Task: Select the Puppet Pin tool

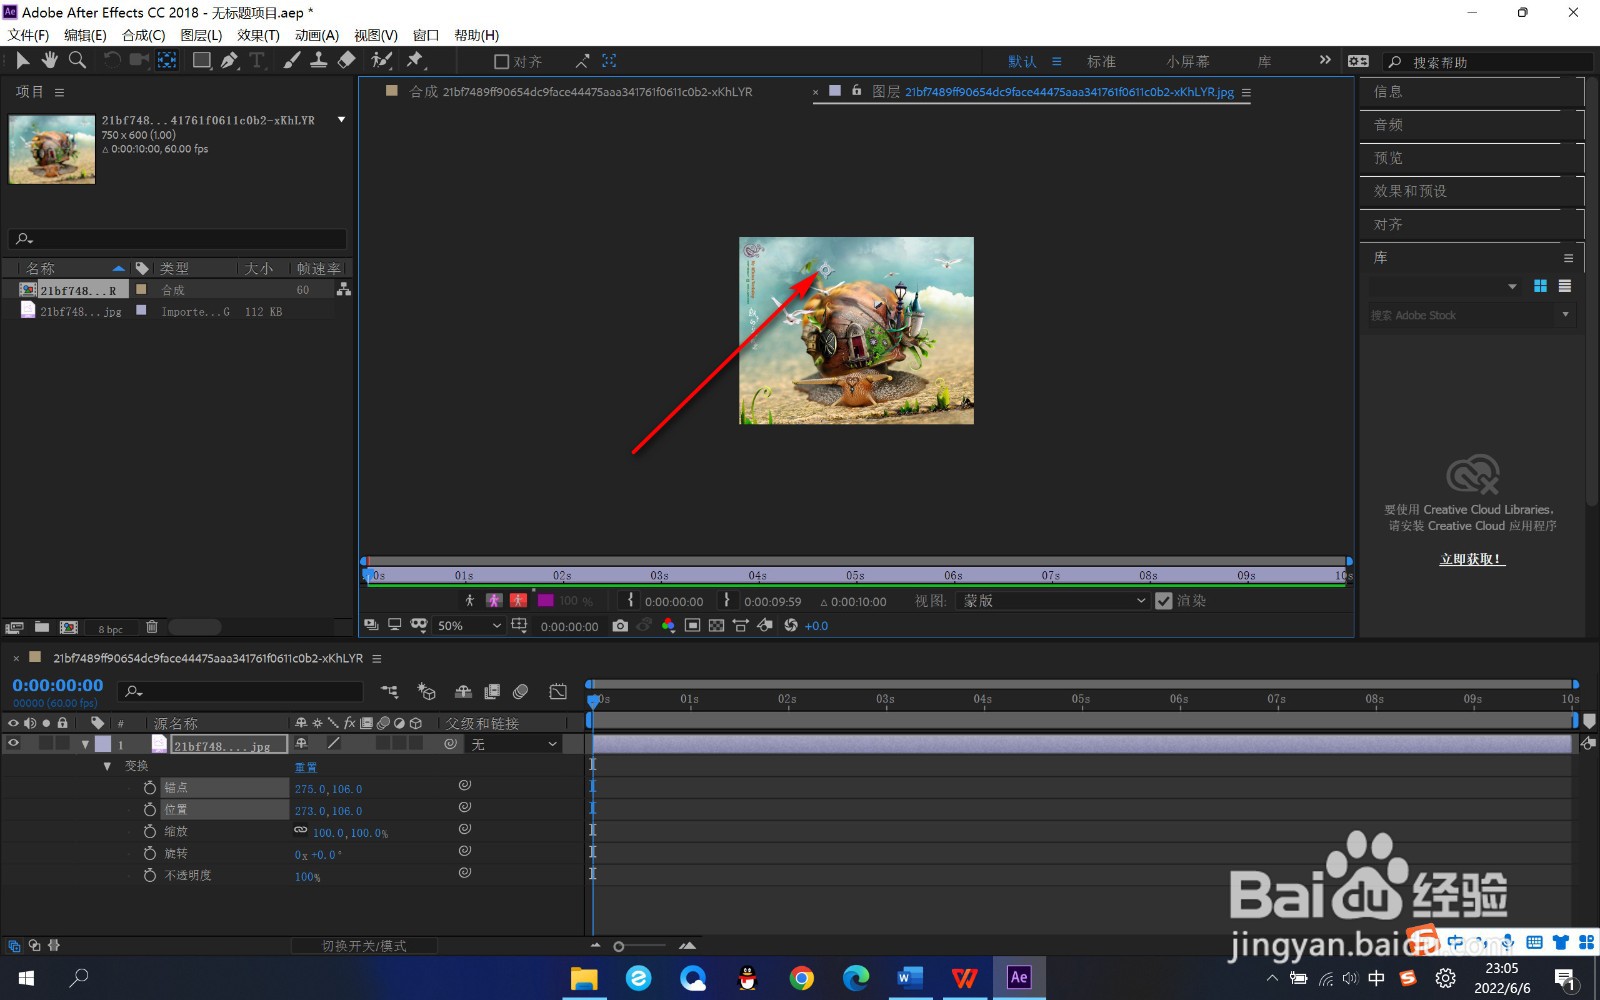Action: tap(415, 61)
